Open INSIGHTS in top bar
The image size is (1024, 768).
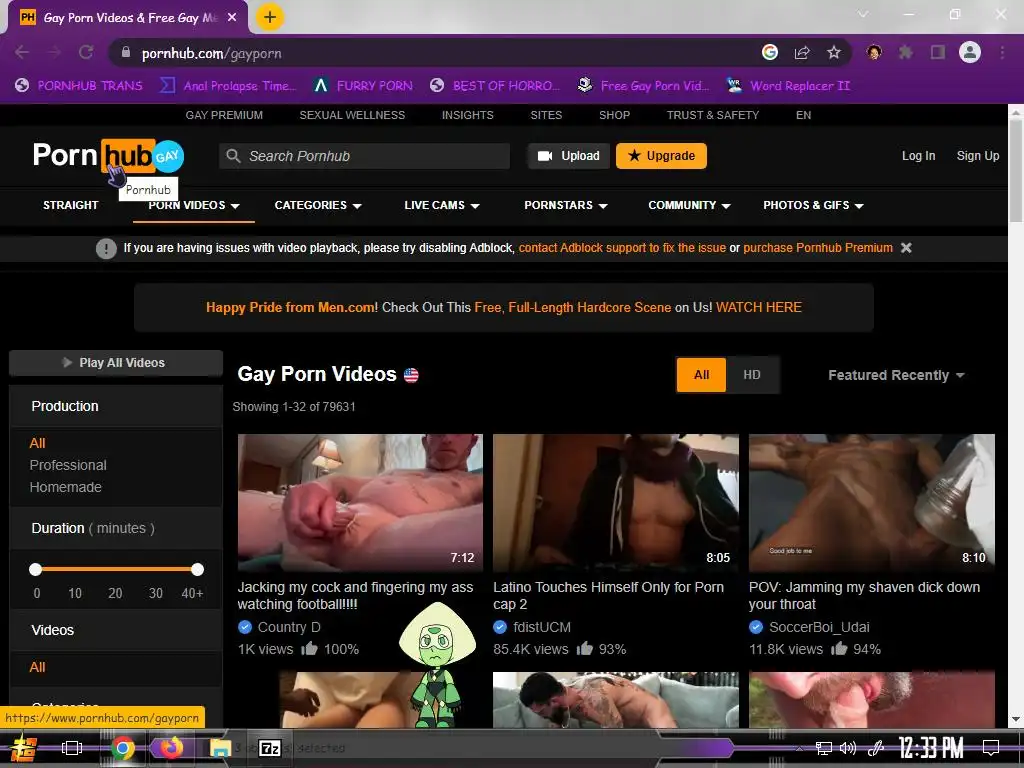468,115
